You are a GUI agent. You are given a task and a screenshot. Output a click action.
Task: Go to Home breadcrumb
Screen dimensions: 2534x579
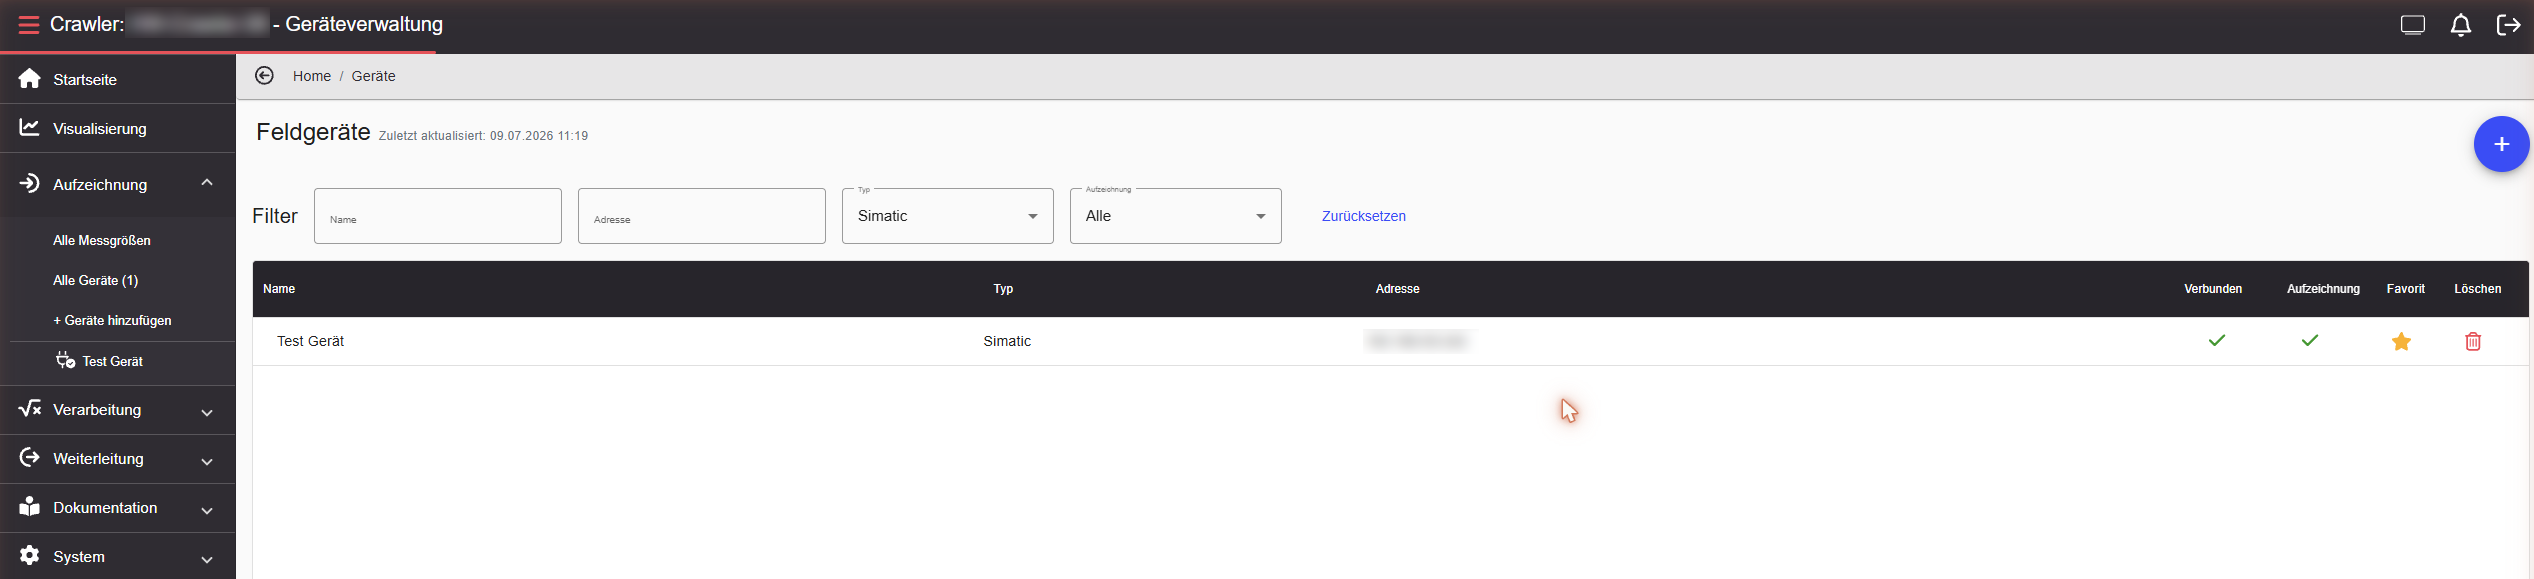click(x=311, y=76)
